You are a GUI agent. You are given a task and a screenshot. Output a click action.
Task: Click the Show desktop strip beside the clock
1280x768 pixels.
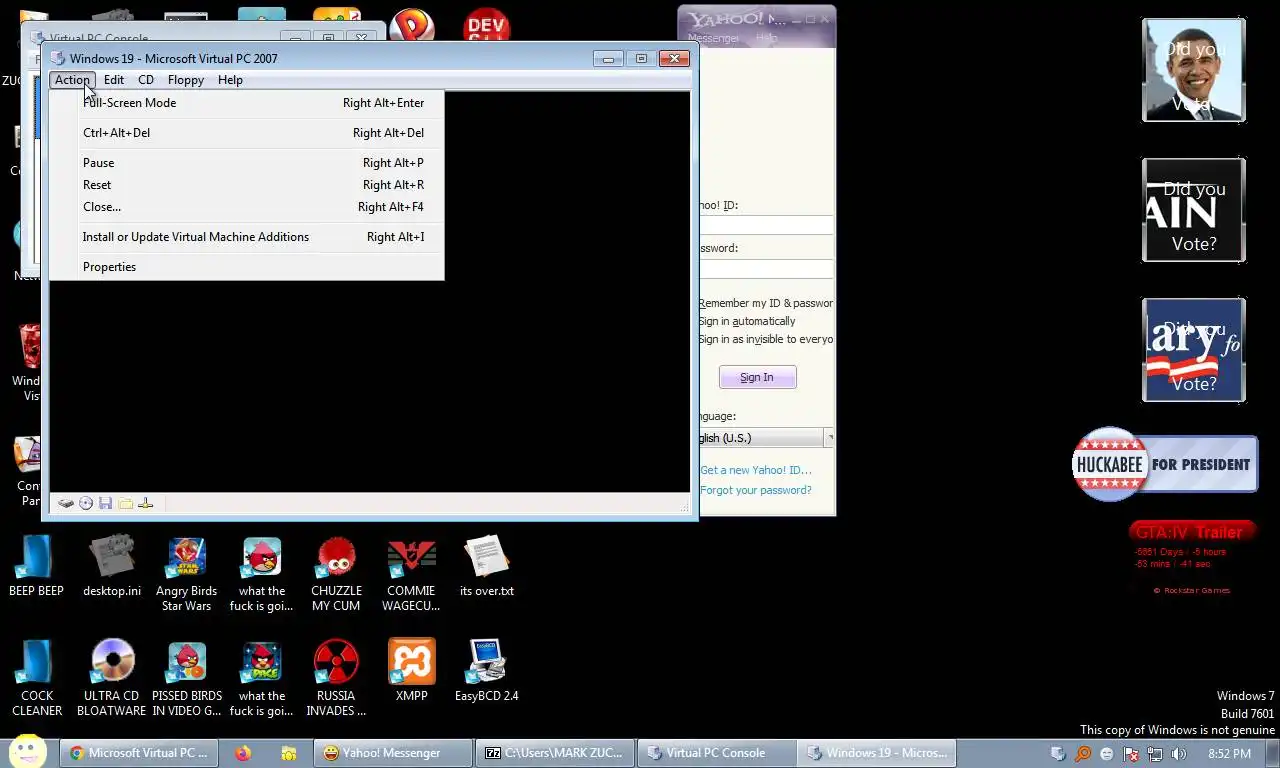point(1272,753)
